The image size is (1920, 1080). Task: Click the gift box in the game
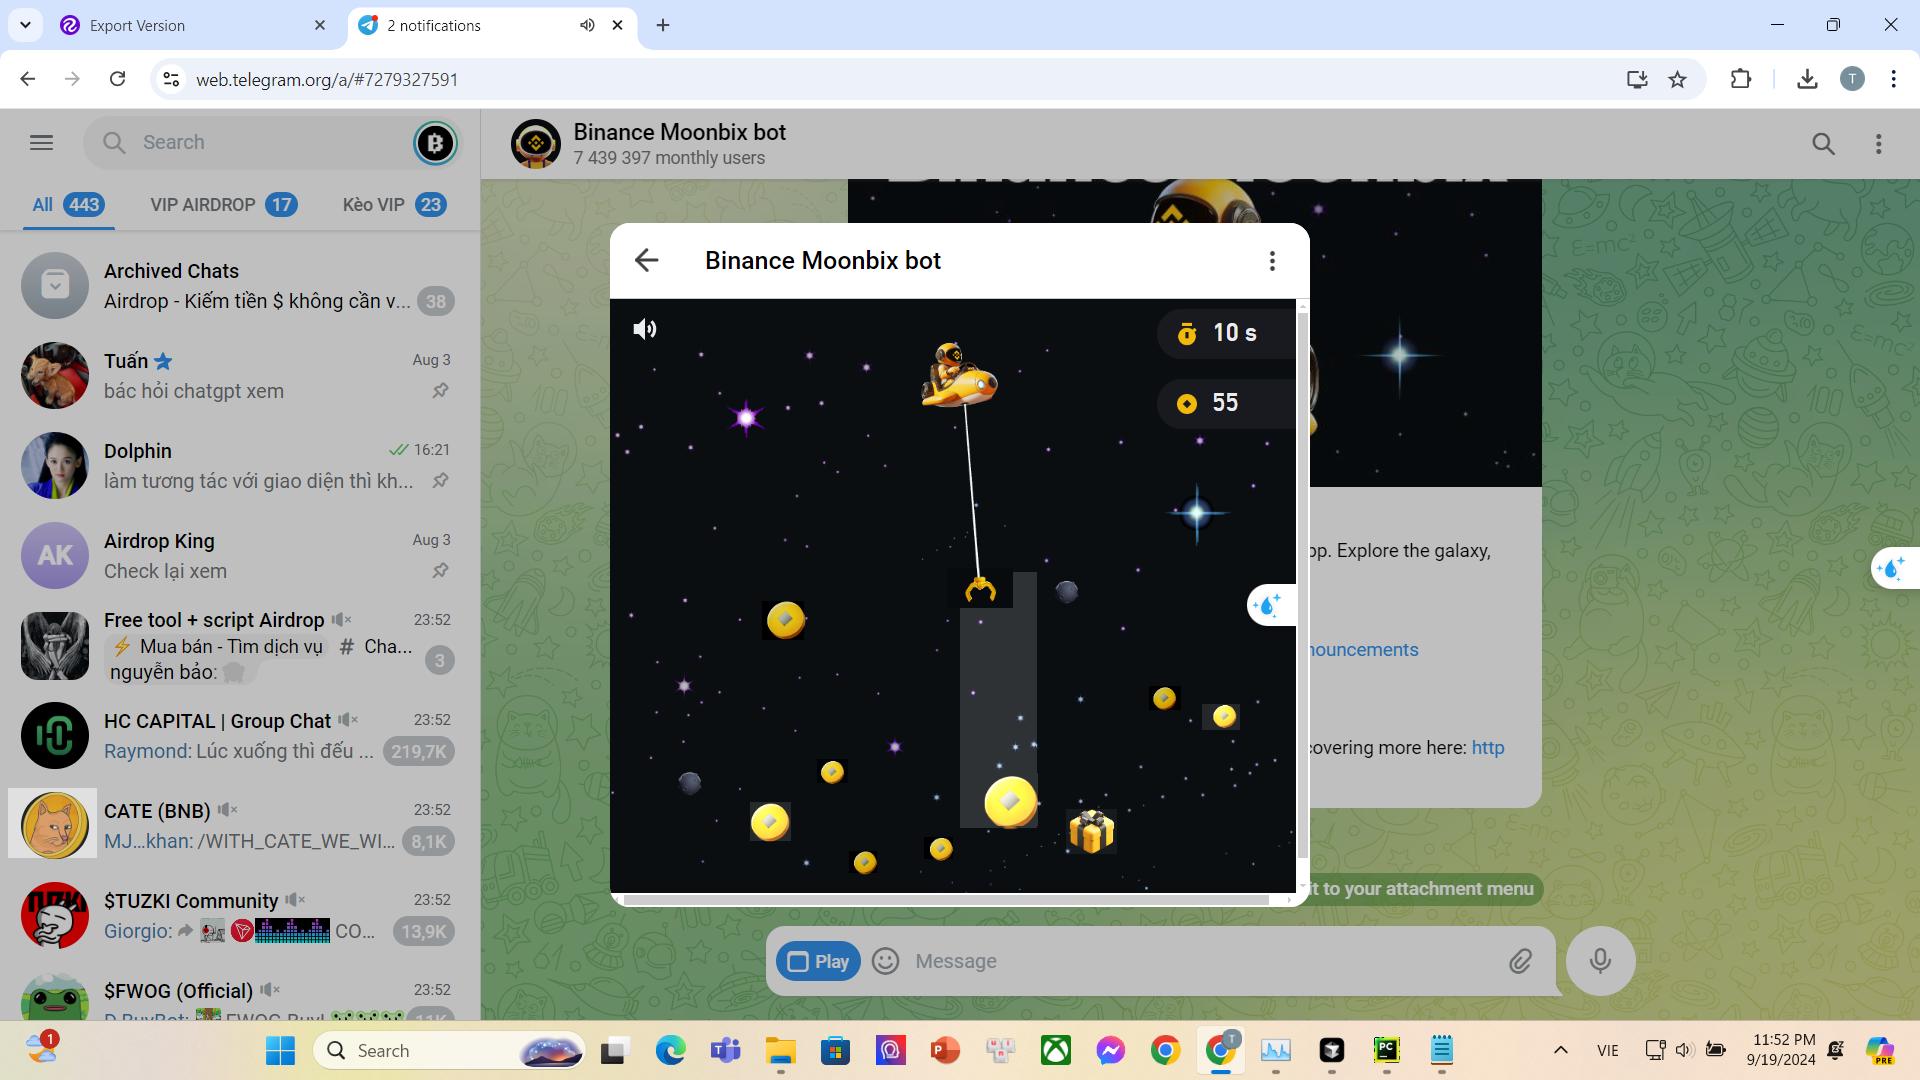coord(1091,831)
